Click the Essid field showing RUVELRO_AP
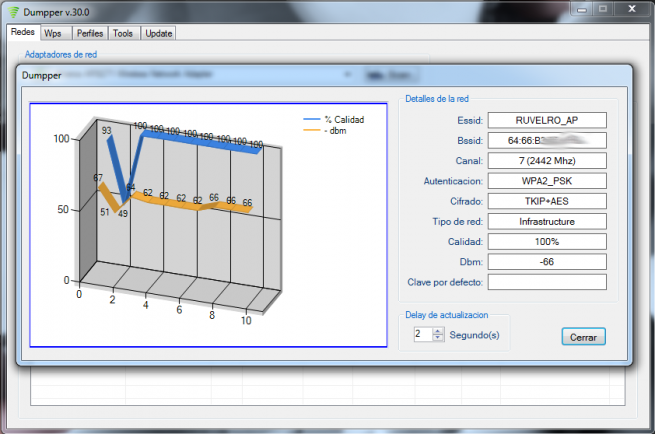 click(x=547, y=120)
